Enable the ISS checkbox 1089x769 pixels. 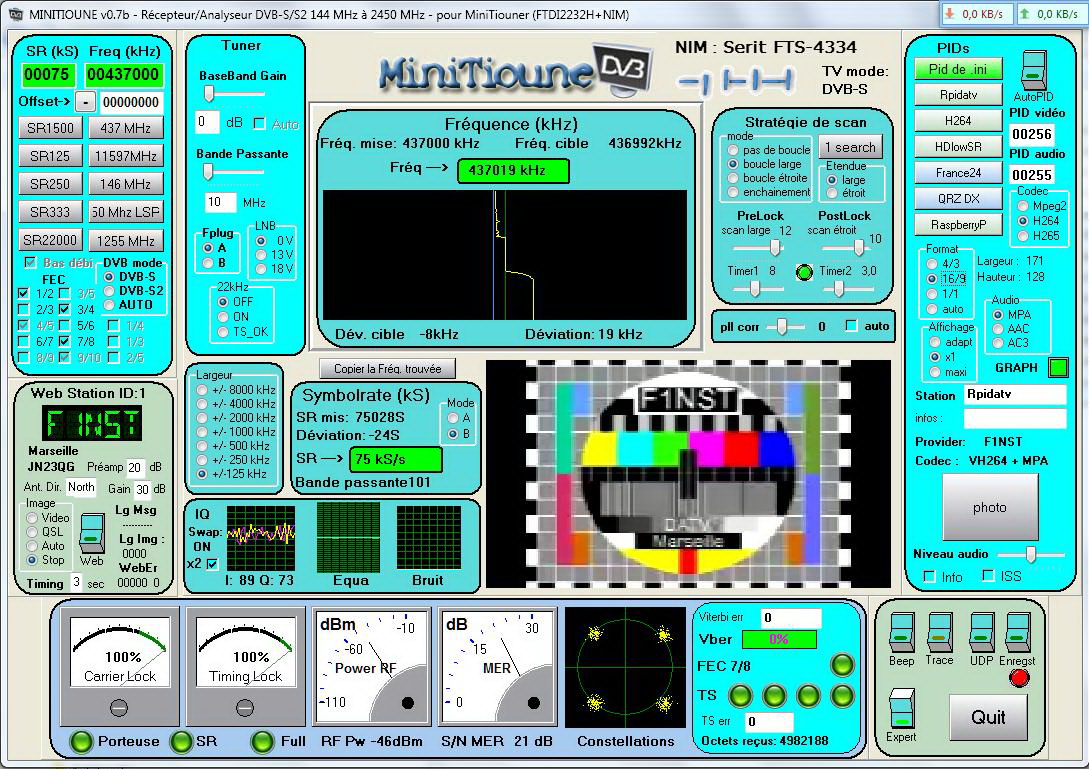tap(988, 576)
